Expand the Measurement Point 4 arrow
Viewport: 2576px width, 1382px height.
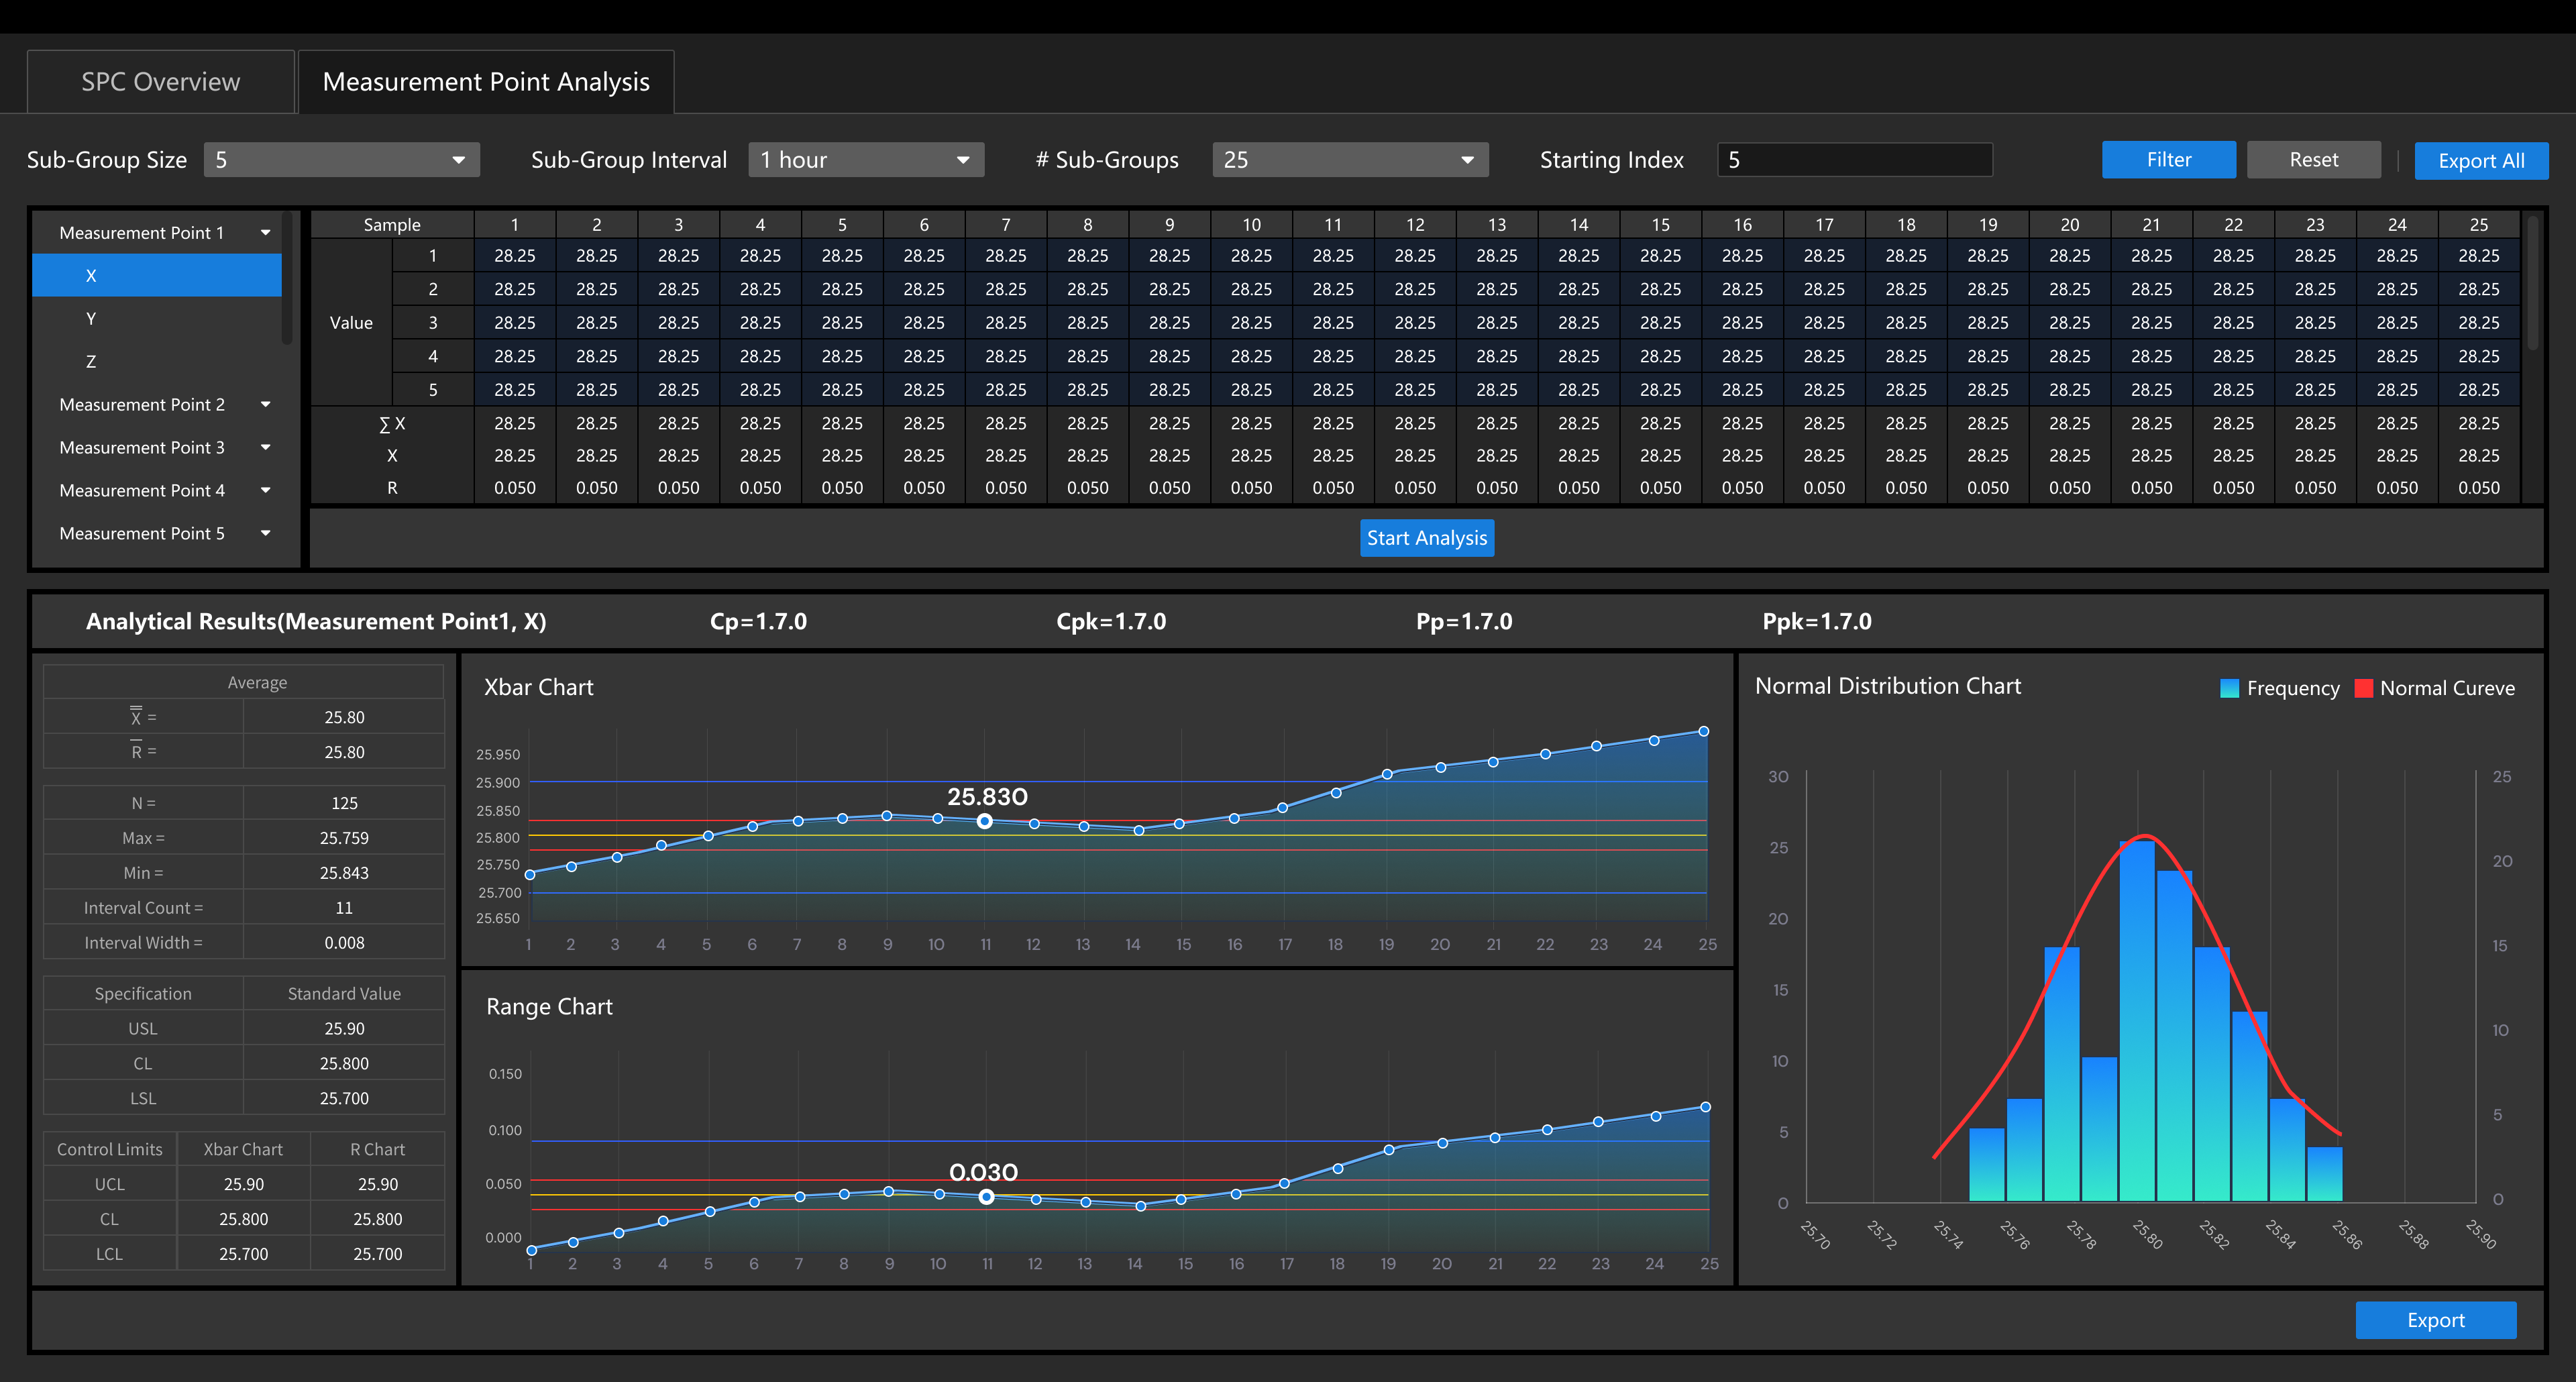(266, 491)
